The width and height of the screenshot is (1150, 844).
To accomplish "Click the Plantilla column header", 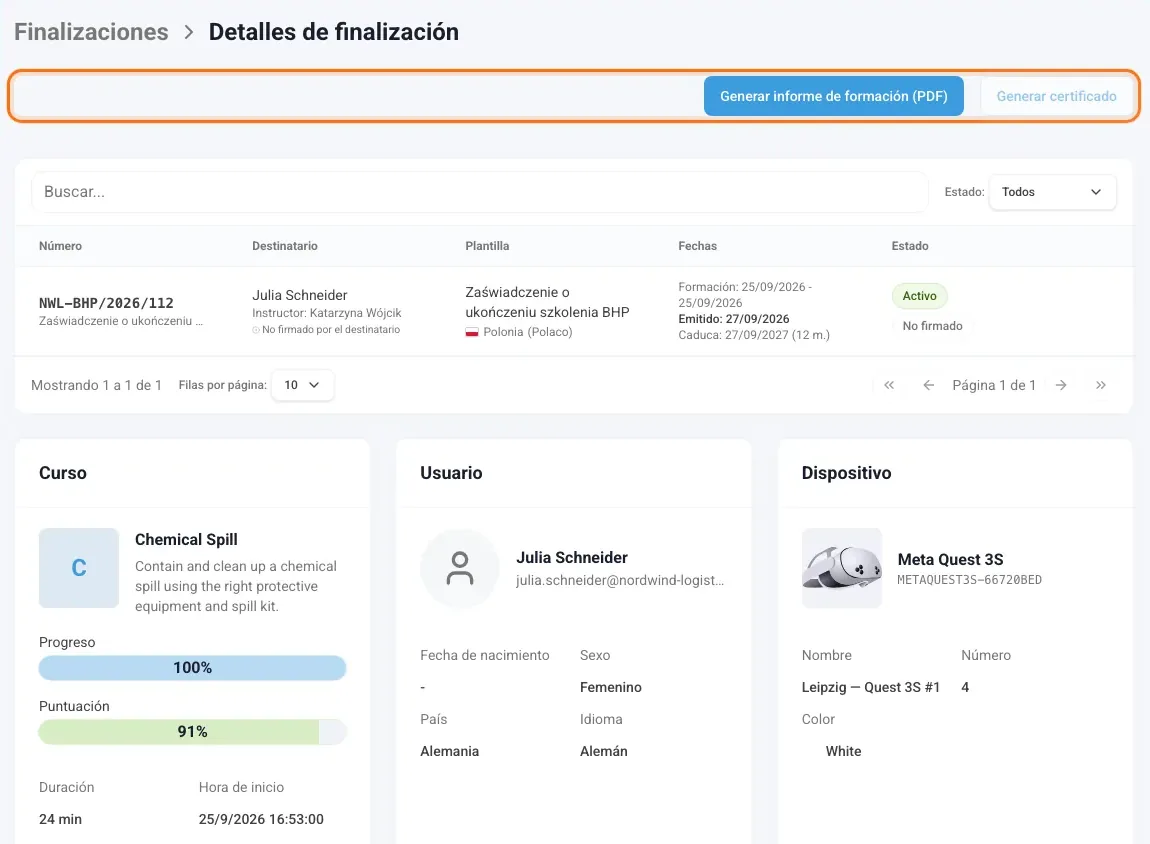I will click(487, 246).
